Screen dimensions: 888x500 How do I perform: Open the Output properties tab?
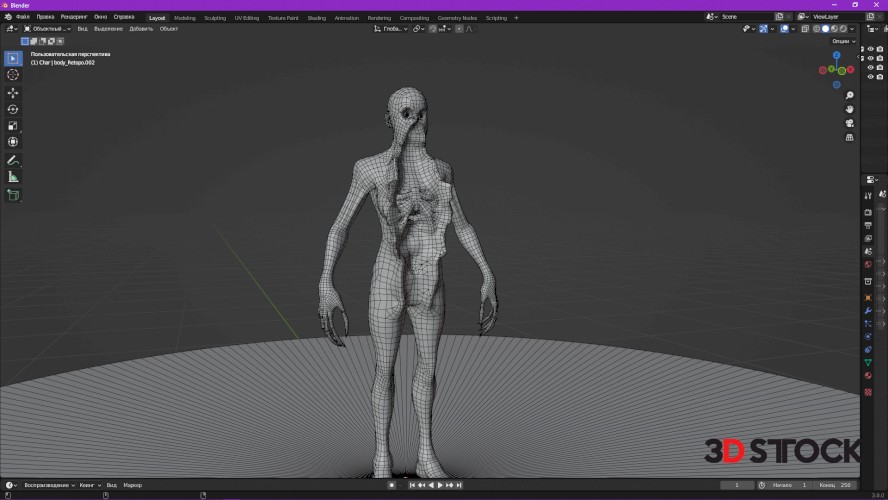pyautogui.click(x=868, y=225)
